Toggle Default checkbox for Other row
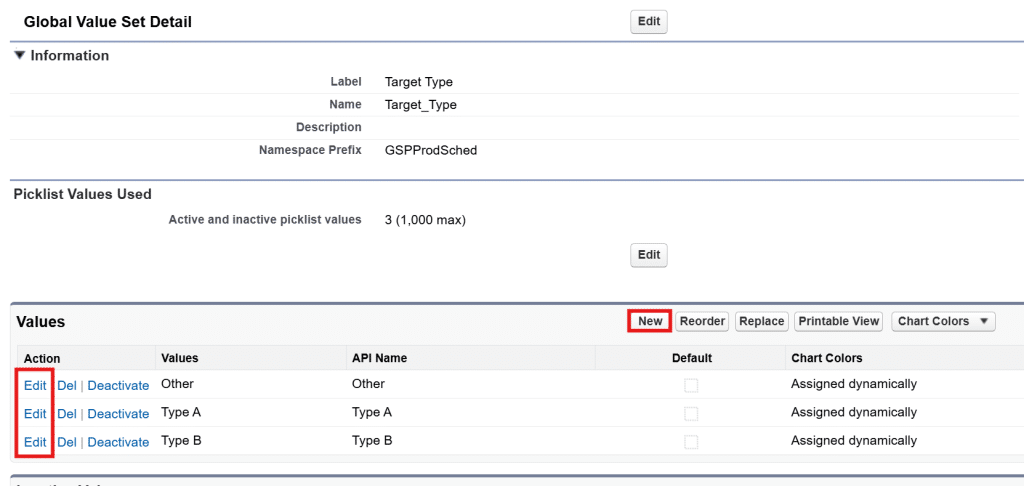Viewport: 1024px width, 486px height. tap(691, 385)
